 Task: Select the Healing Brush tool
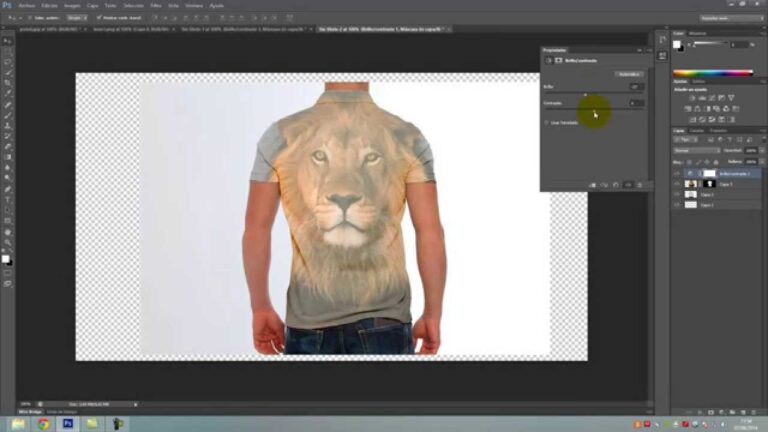(7, 105)
